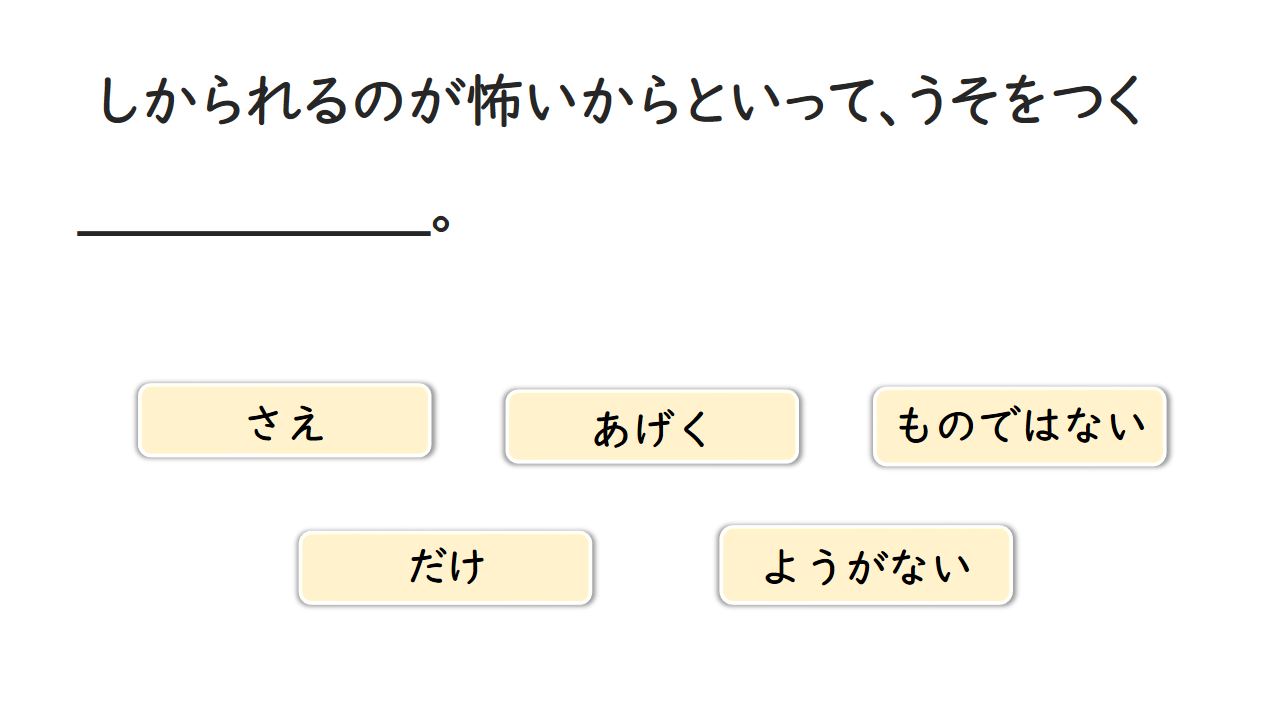Viewport: 1280px width, 720px height.
Task: Click the question sentence beginning しかられるのが
Action: coord(620,102)
